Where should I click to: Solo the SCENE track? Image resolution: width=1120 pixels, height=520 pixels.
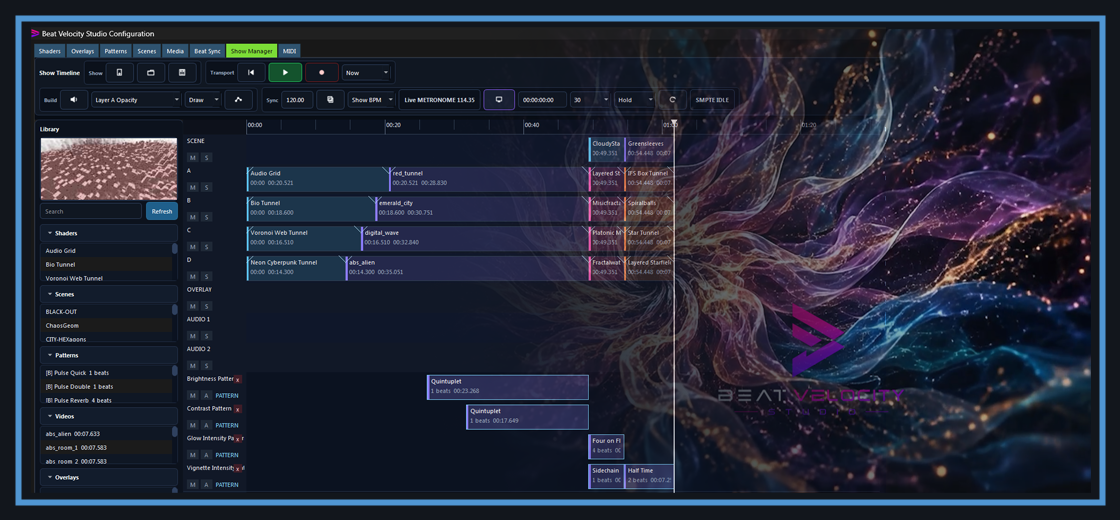point(206,158)
